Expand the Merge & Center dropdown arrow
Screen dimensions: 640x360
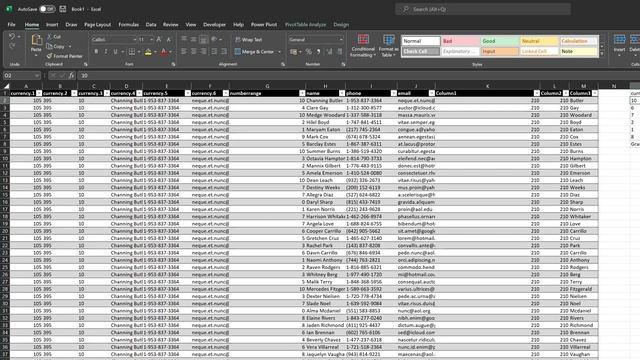(280, 52)
